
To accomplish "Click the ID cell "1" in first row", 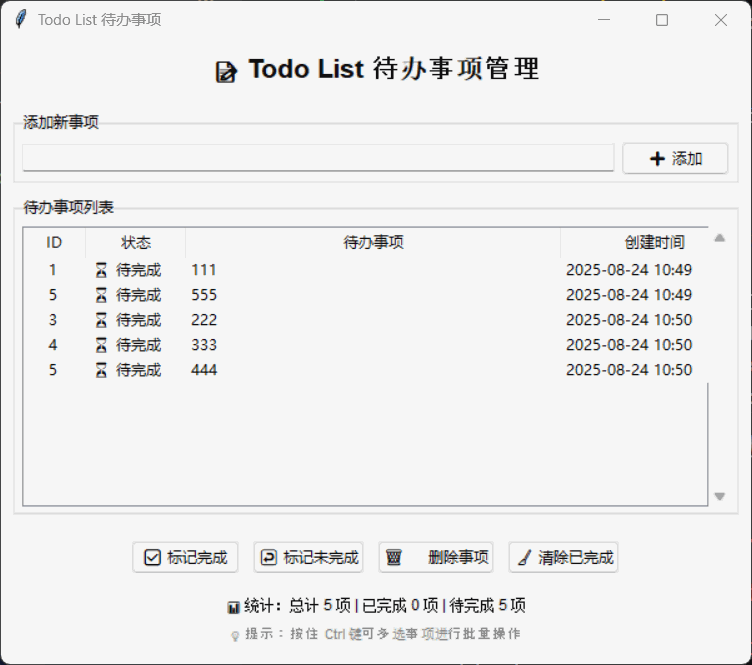I will [x=53, y=270].
